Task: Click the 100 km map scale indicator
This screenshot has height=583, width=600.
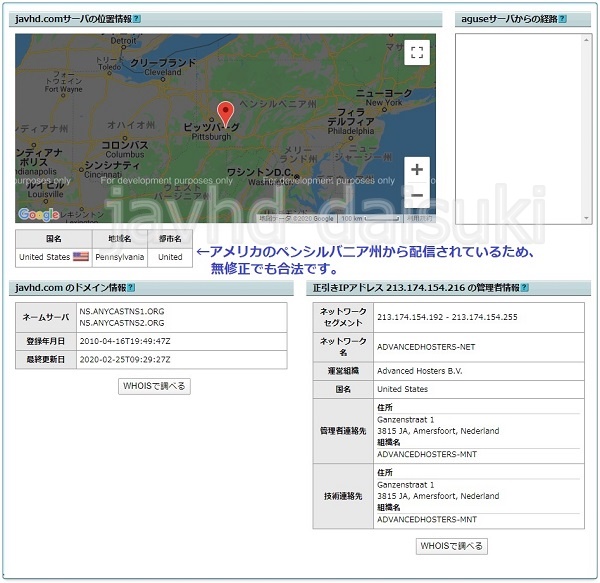Action: [x=371, y=218]
